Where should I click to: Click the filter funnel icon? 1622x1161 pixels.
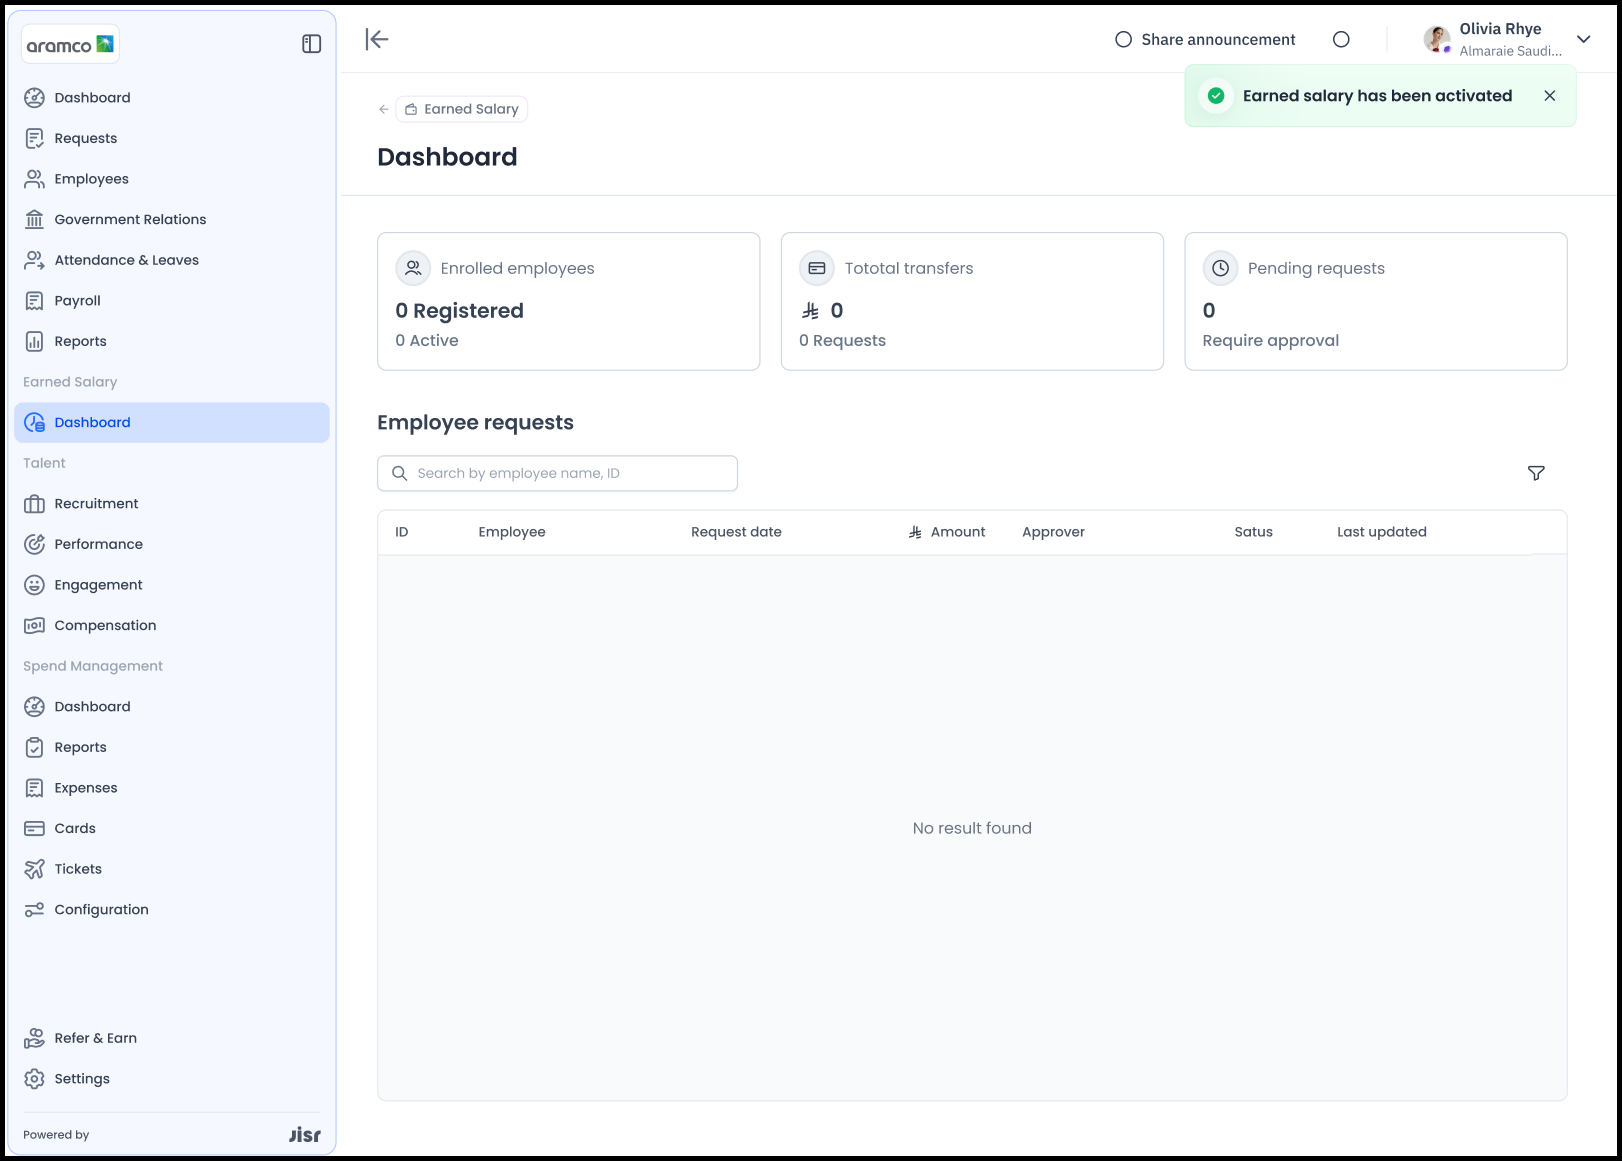click(1536, 473)
